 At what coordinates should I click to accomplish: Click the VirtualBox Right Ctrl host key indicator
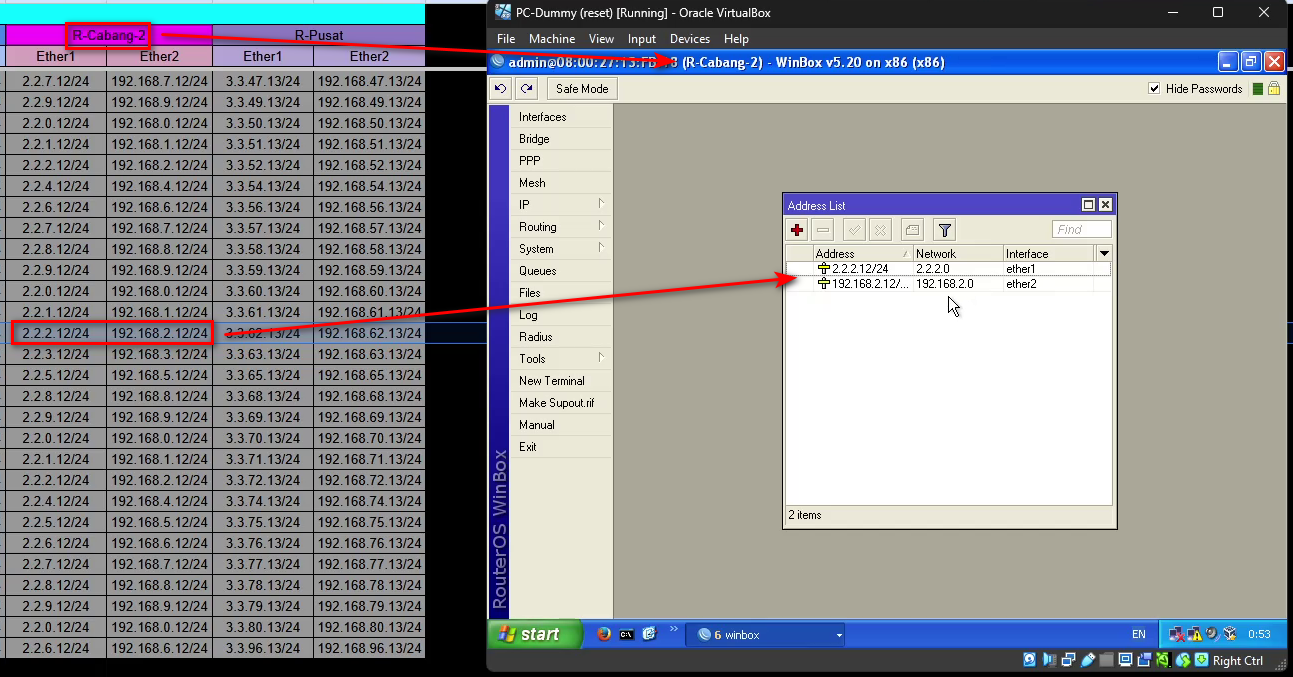1238,660
